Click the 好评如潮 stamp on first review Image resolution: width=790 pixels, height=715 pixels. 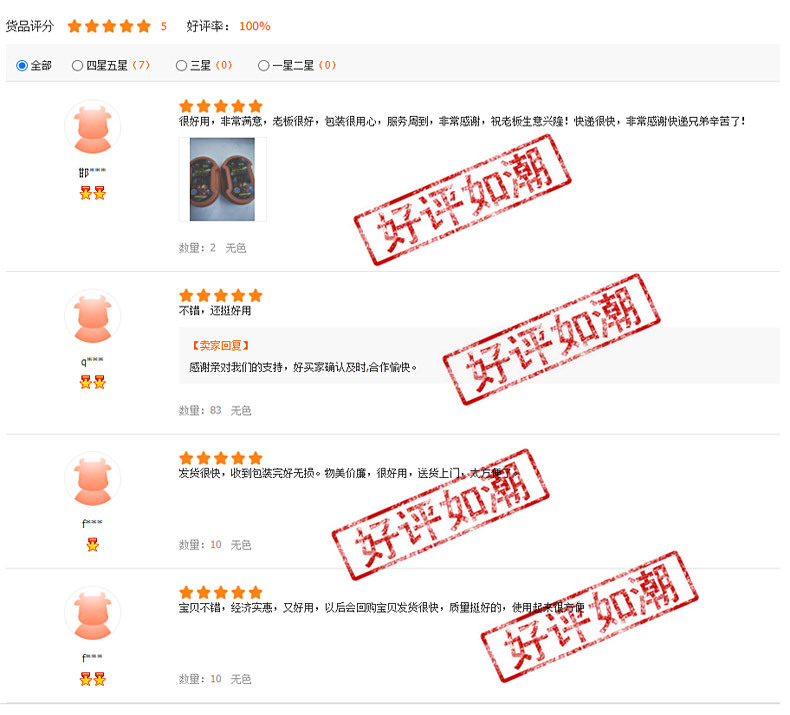point(463,200)
